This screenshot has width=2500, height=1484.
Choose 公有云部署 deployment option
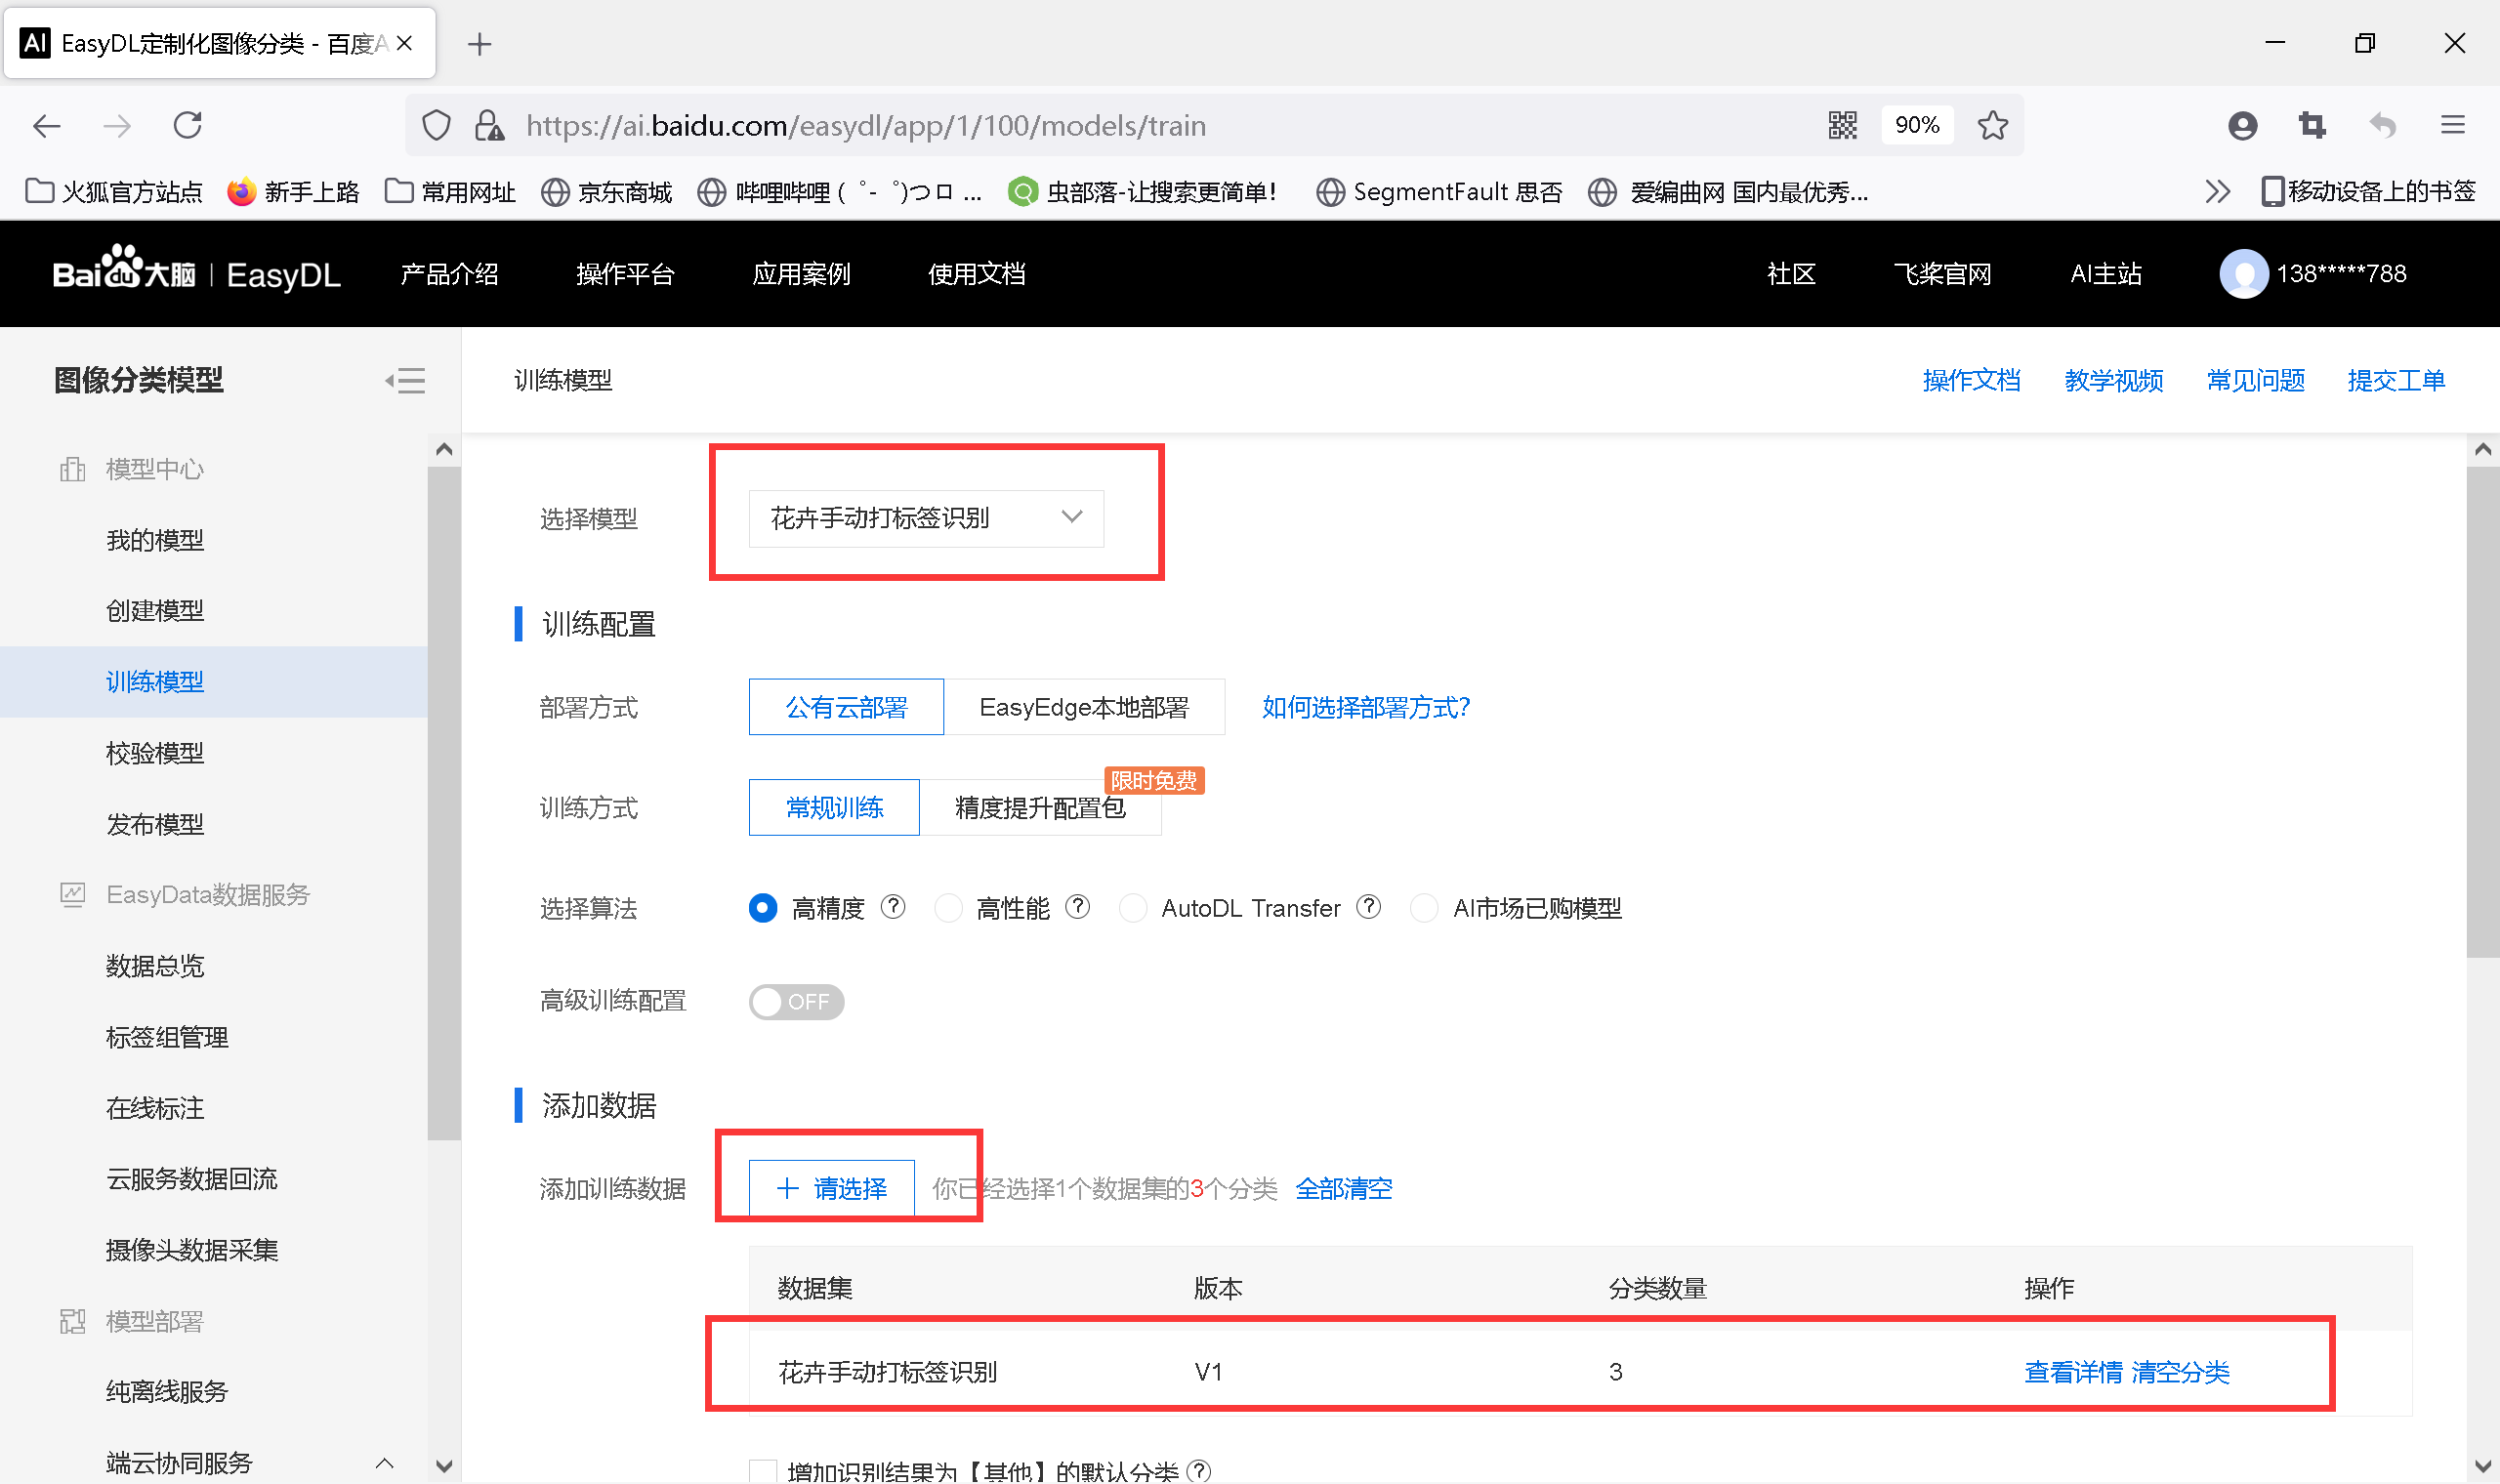pos(846,707)
